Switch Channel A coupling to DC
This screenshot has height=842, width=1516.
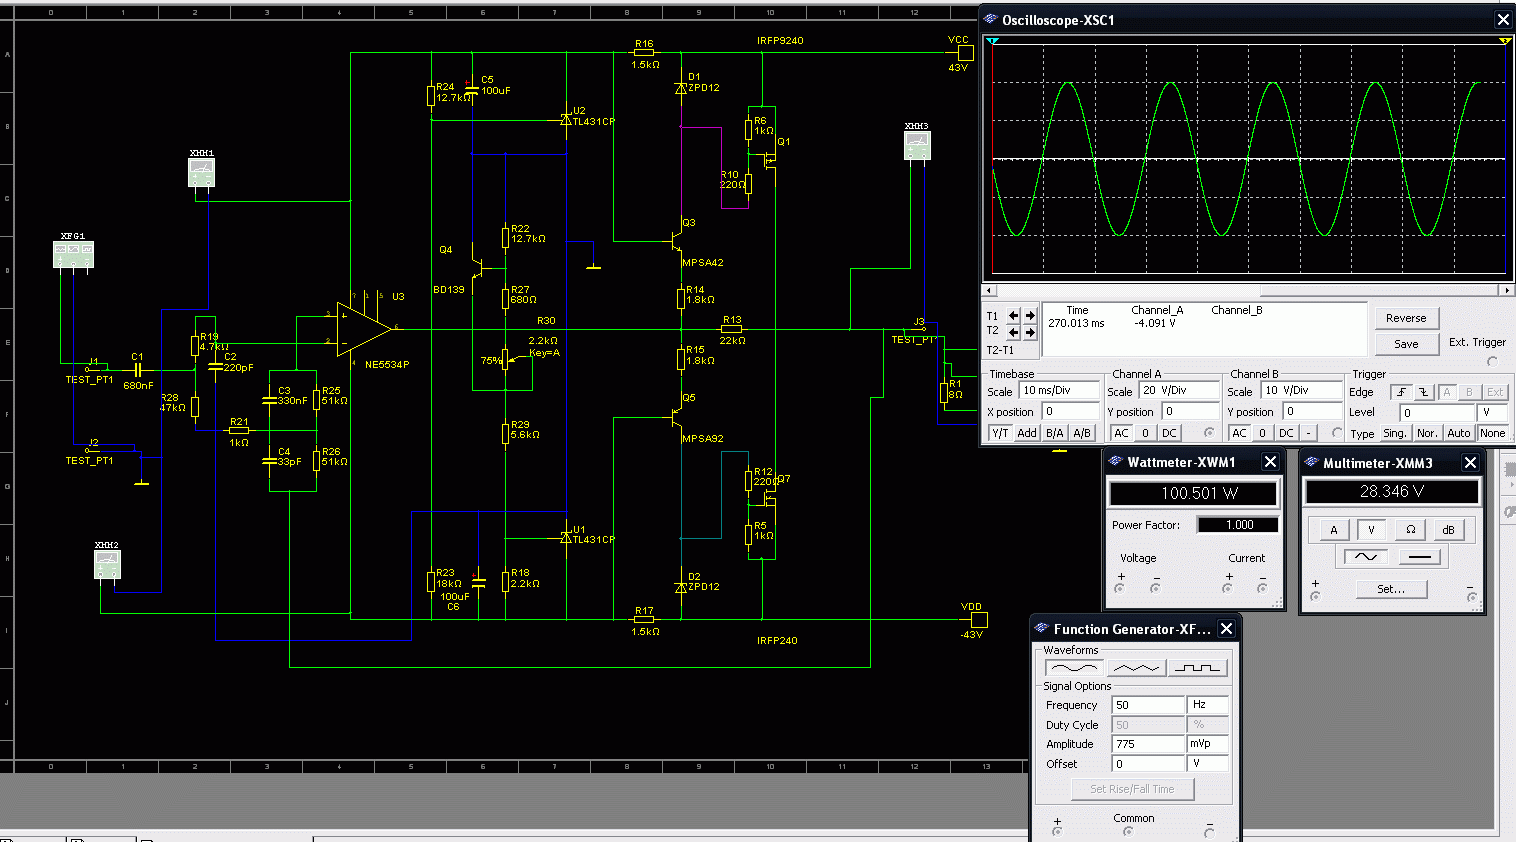pyautogui.click(x=1169, y=433)
